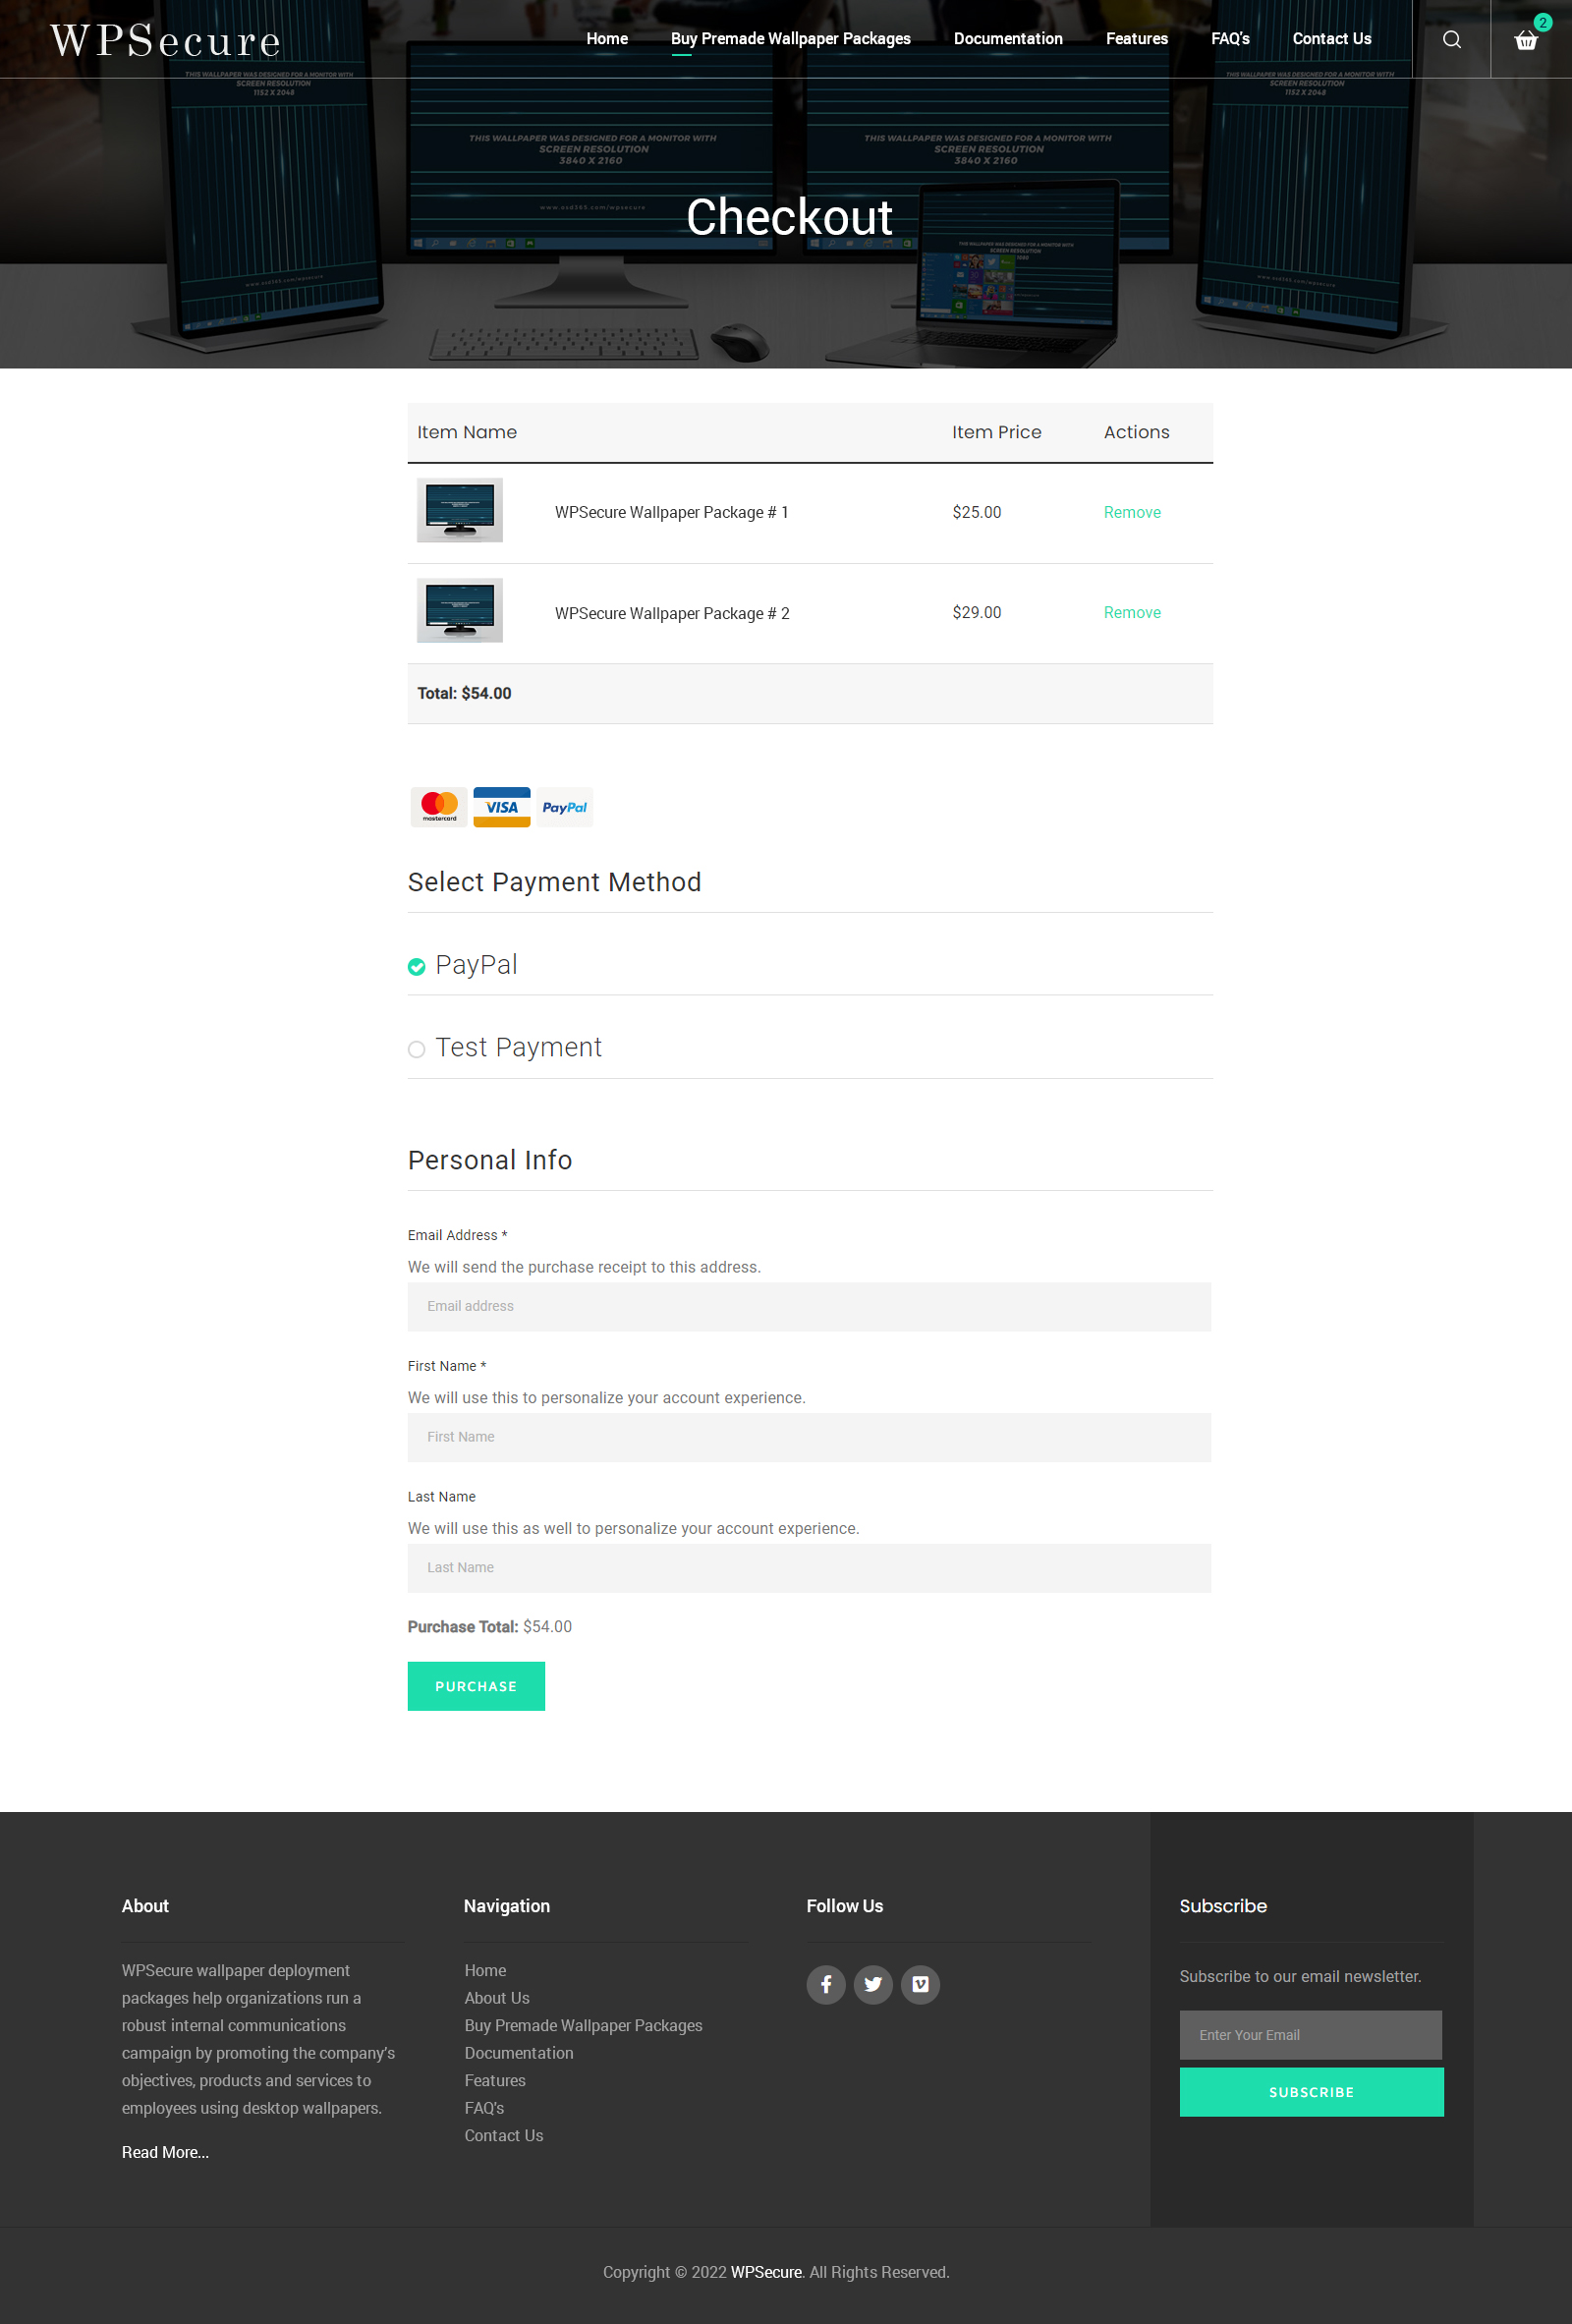Open footer About Us link
This screenshot has width=1572, height=2324.
coord(497,1998)
